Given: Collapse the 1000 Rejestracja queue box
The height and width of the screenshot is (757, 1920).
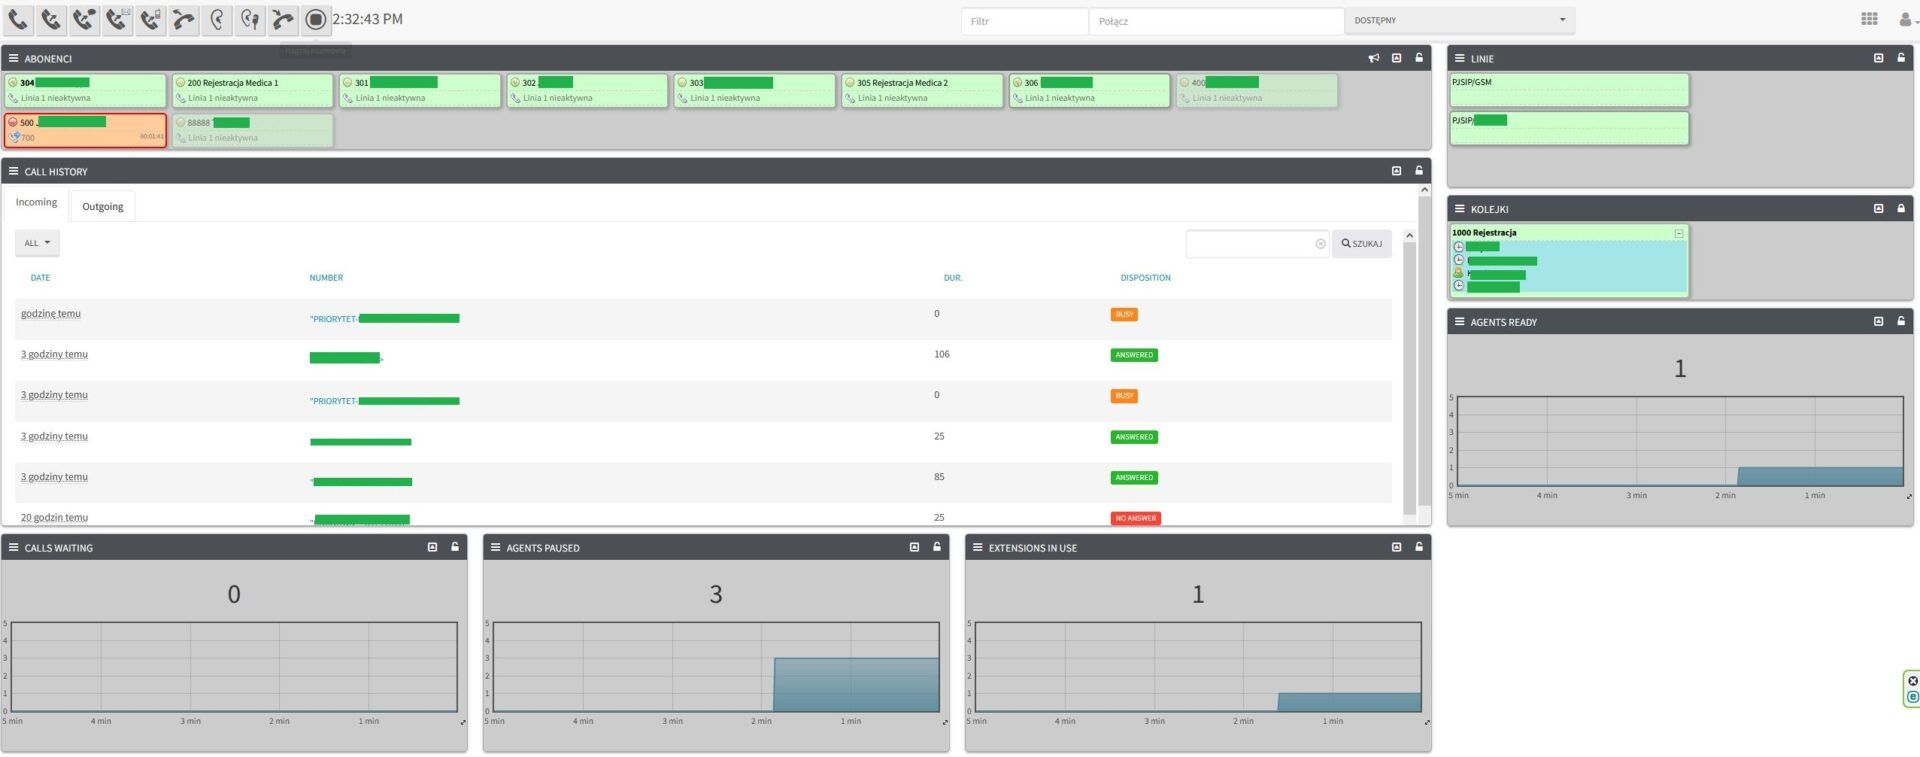Looking at the screenshot, I should tap(1679, 233).
